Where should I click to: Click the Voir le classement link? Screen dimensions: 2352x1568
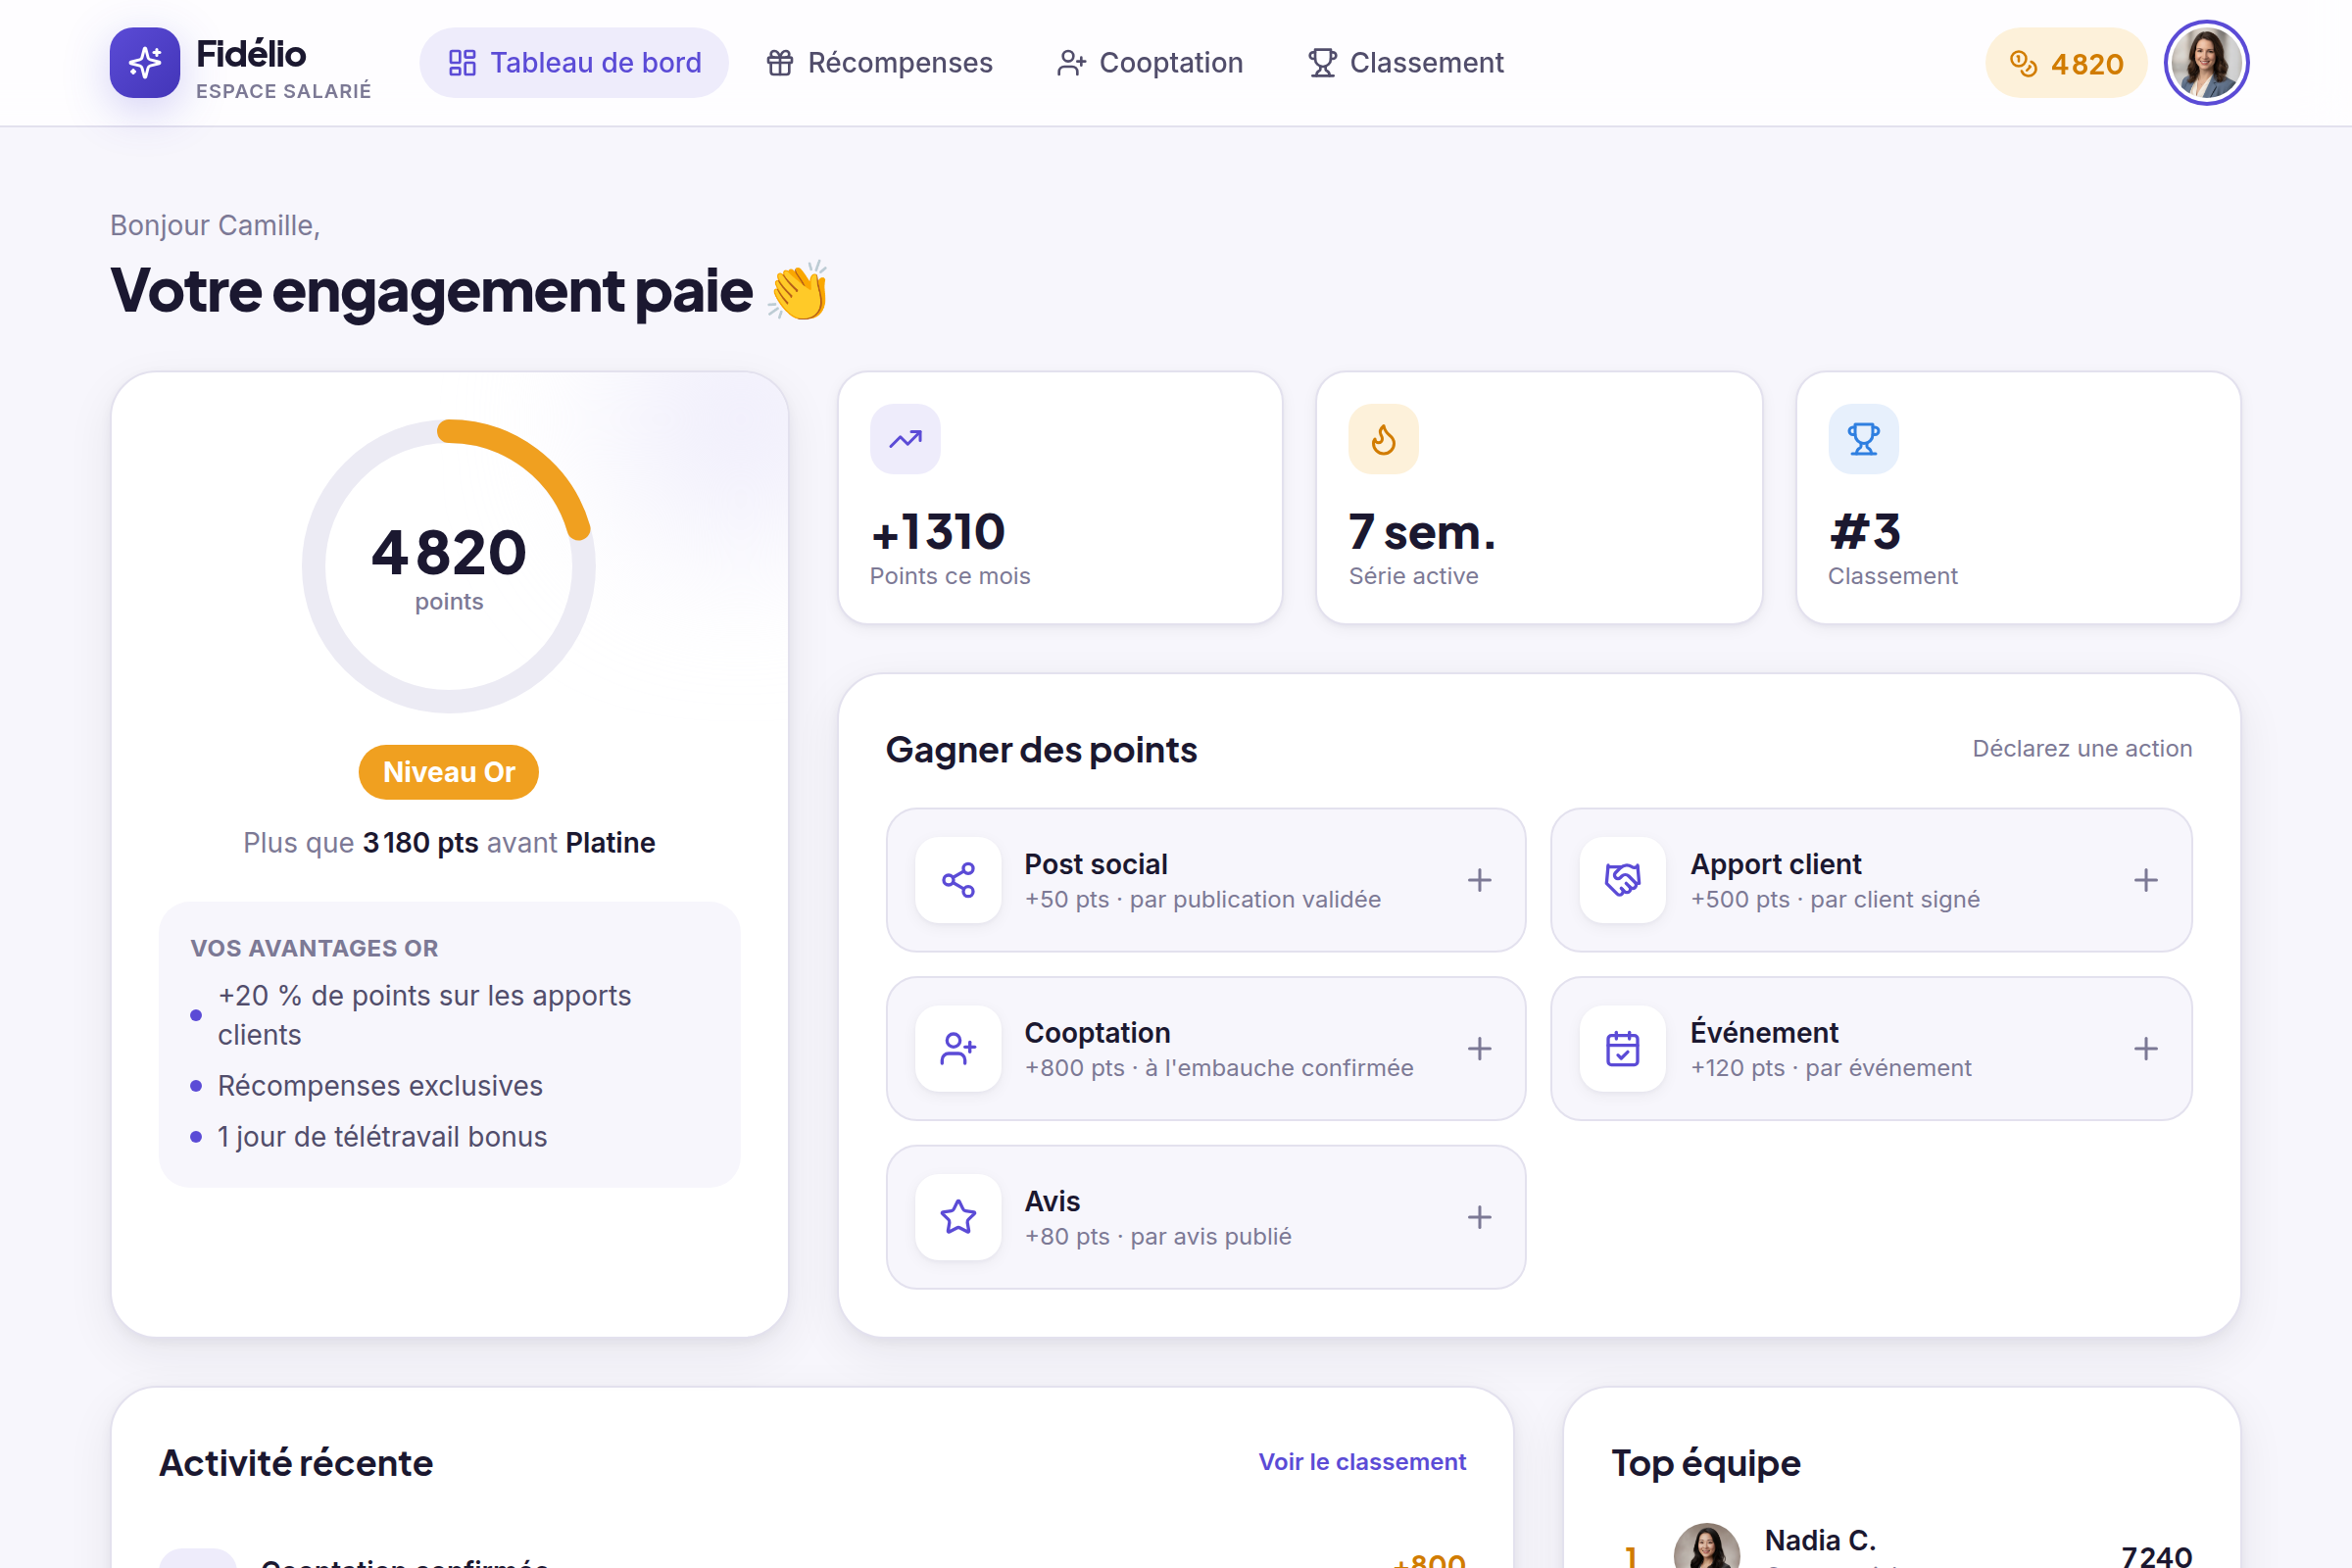click(x=1362, y=1462)
